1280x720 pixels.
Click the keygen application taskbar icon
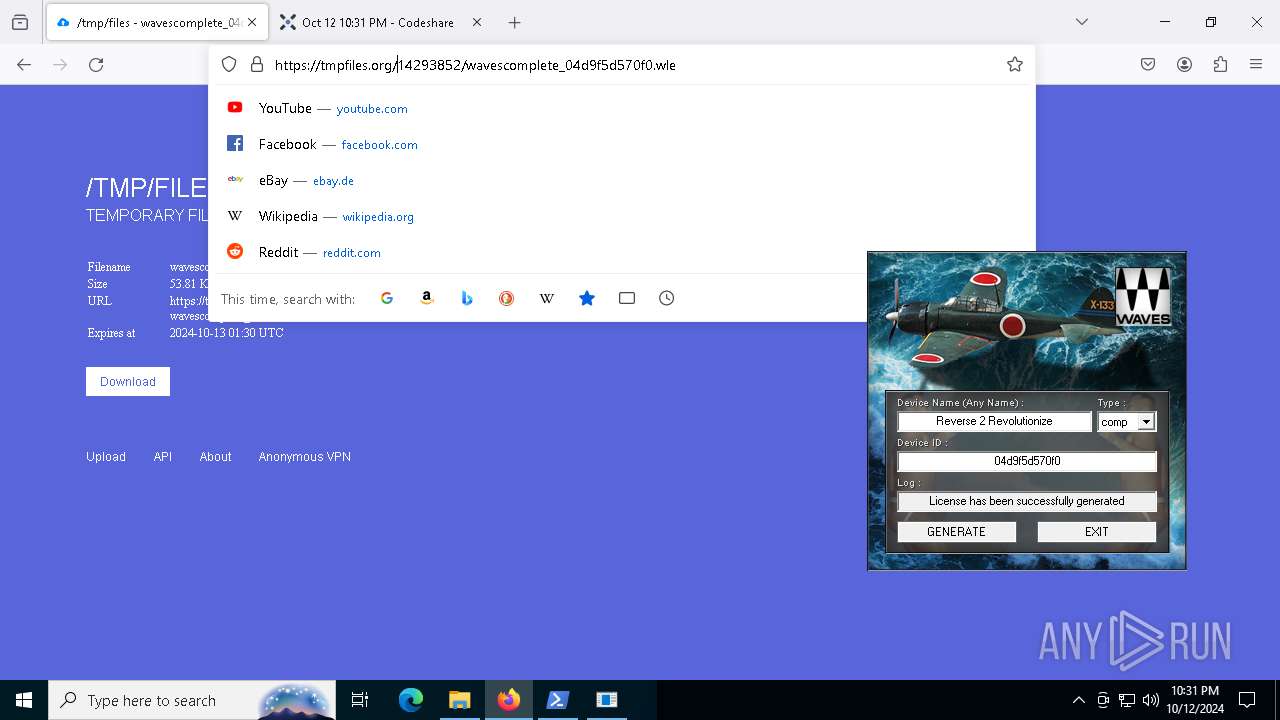tap(607, 700)
